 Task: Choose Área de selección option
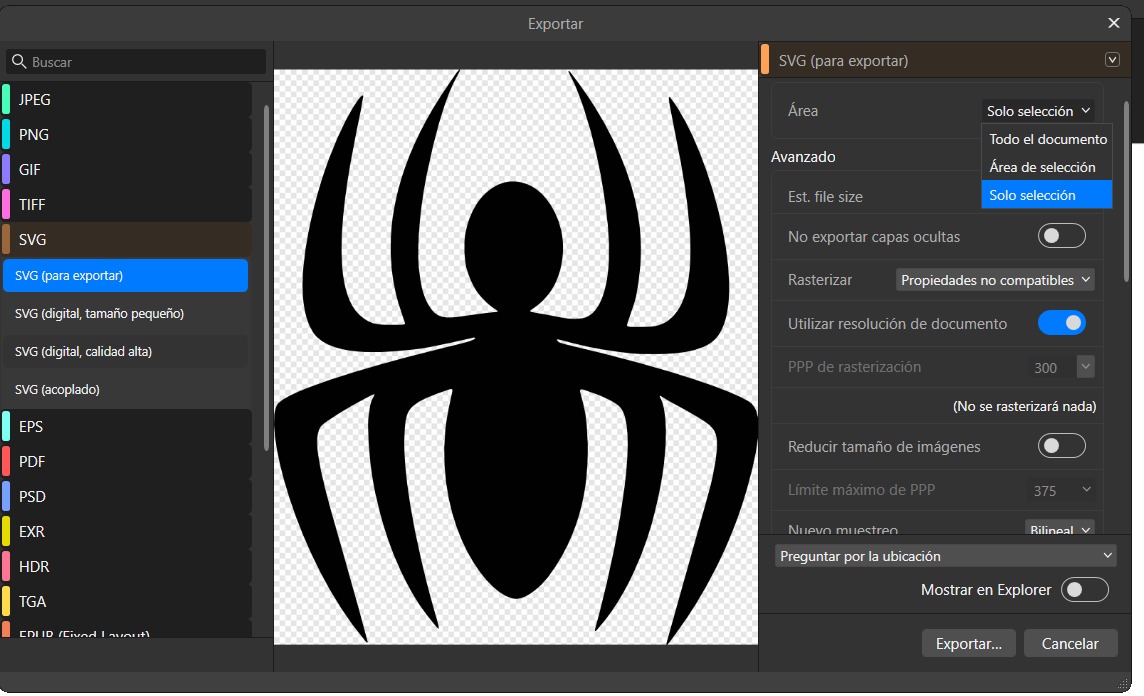pos(1042,167)
